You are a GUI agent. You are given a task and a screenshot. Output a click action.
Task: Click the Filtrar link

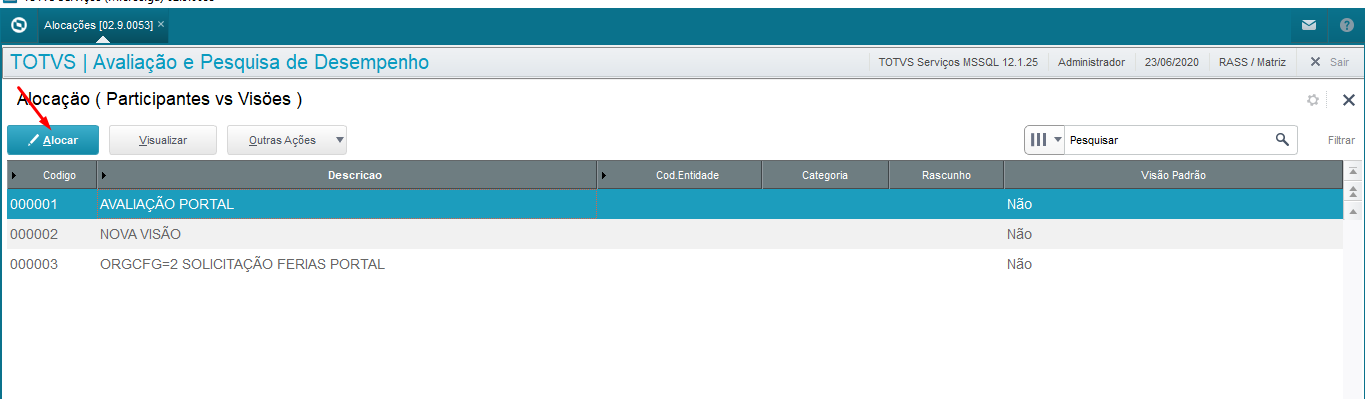(x=1341, y=140)
